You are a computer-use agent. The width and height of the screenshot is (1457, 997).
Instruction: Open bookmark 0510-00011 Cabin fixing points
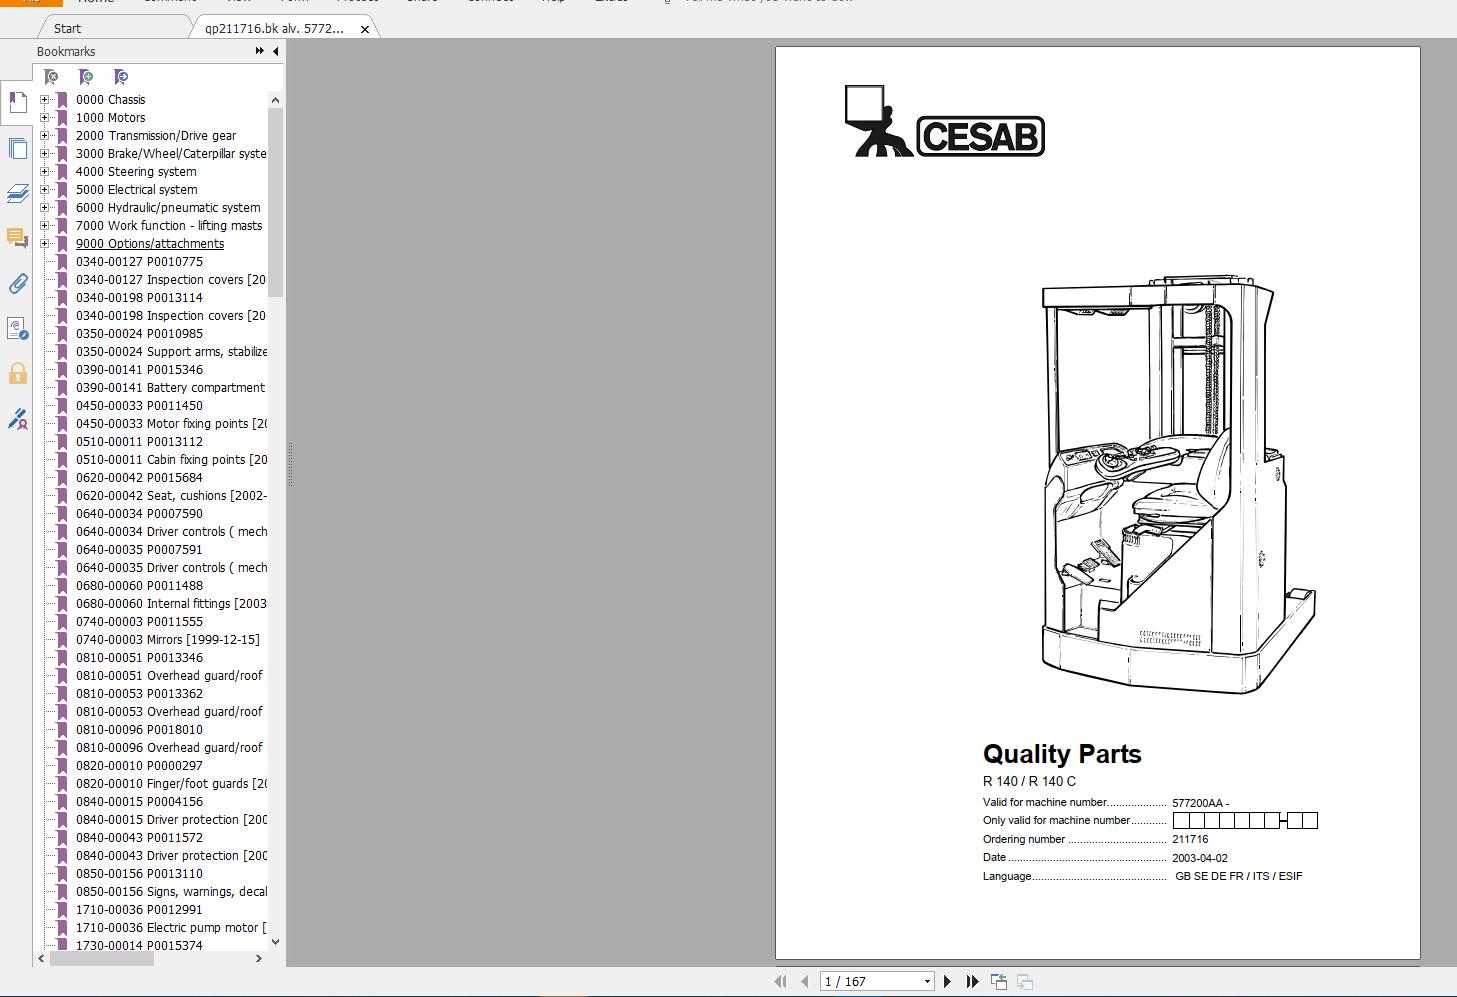[x=171, y=460]
